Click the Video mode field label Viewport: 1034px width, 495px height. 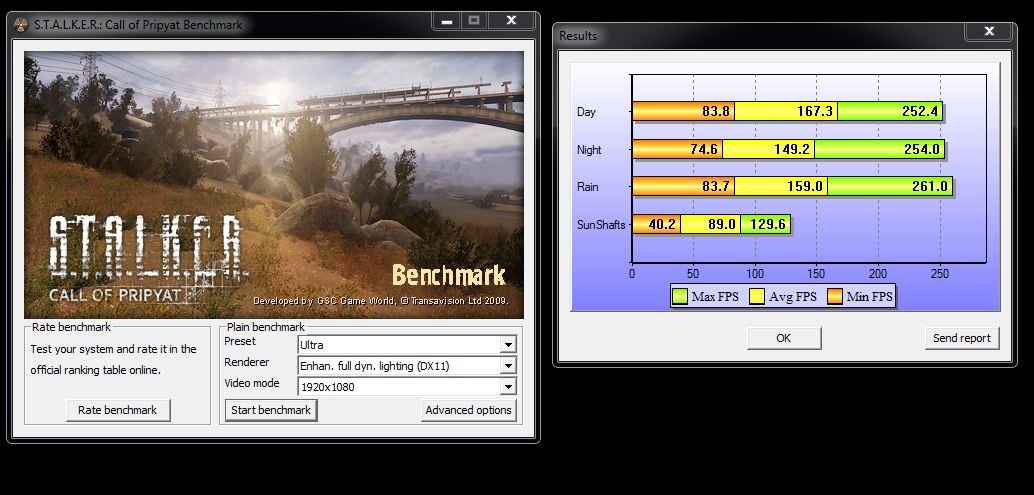coord(252,383)
